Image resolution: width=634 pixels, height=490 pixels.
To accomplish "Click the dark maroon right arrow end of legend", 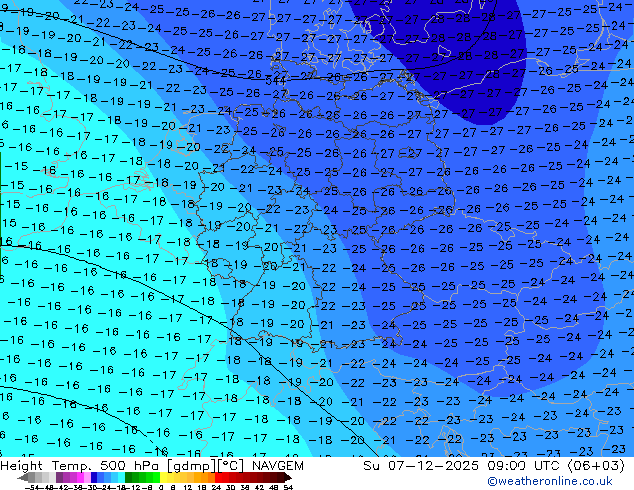I will click(x=288, y=477).
